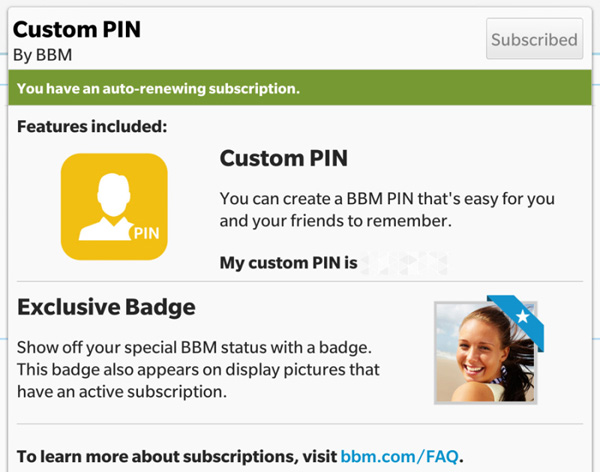Click the green auto-renewing subscription banner
The image size is (600, 472).
tap(300, 89)
